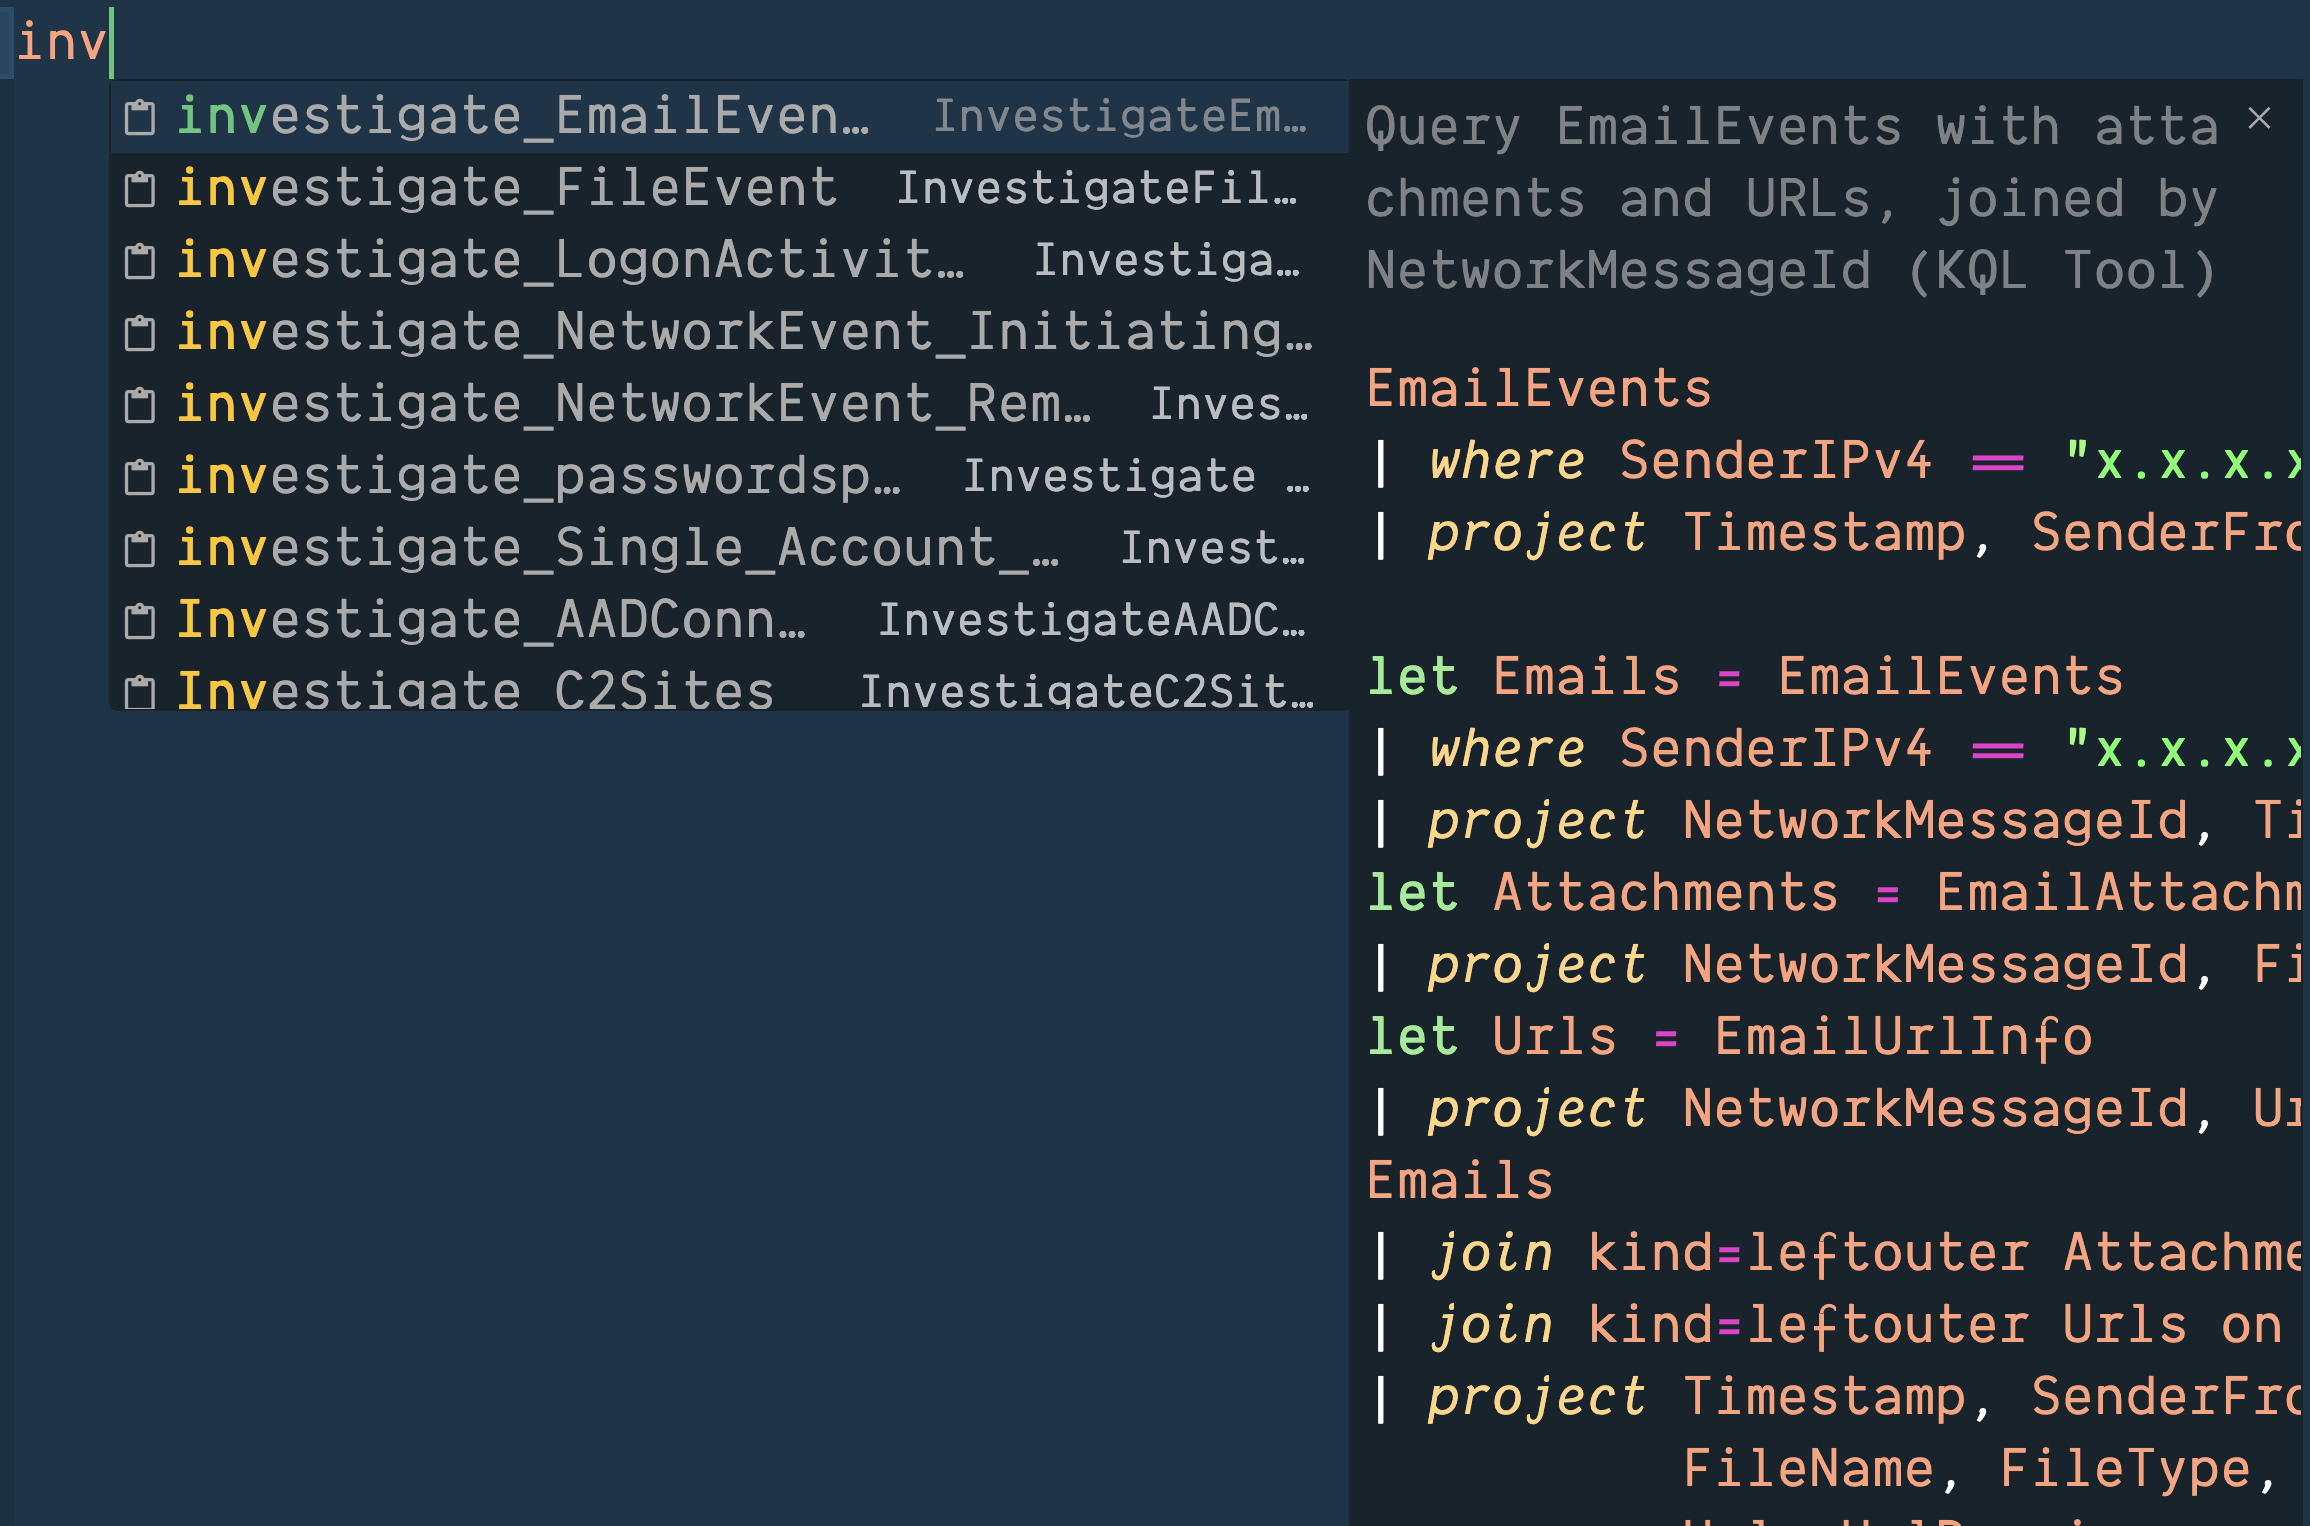
Task: Pick investigate_NetworkEvent_Initiating completion item
Action: pos(744,332)
